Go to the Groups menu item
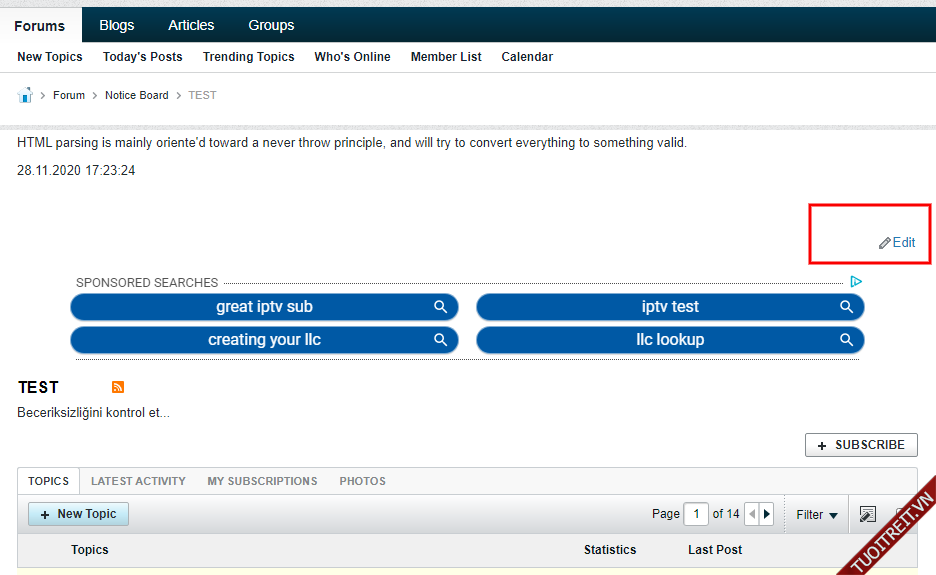The width and height of the screenshot is (936, 575). pos(271,25)
